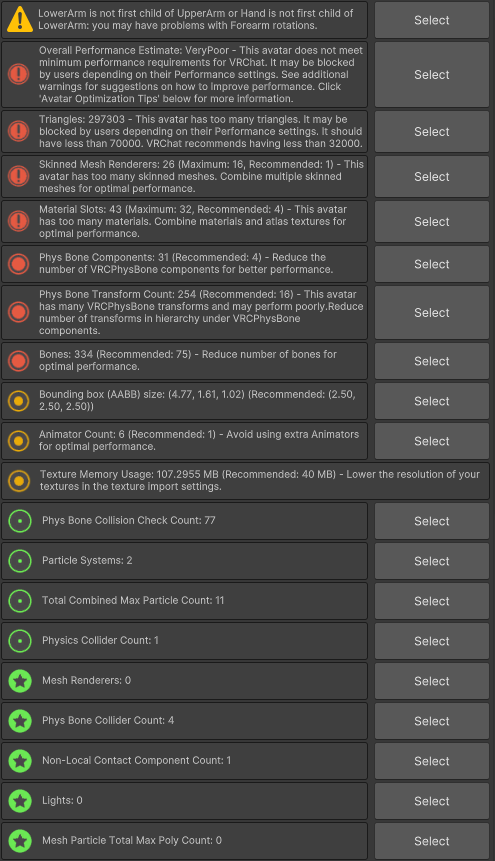Select Phys Bone Transform Count: 254 objects

[432, 312]
